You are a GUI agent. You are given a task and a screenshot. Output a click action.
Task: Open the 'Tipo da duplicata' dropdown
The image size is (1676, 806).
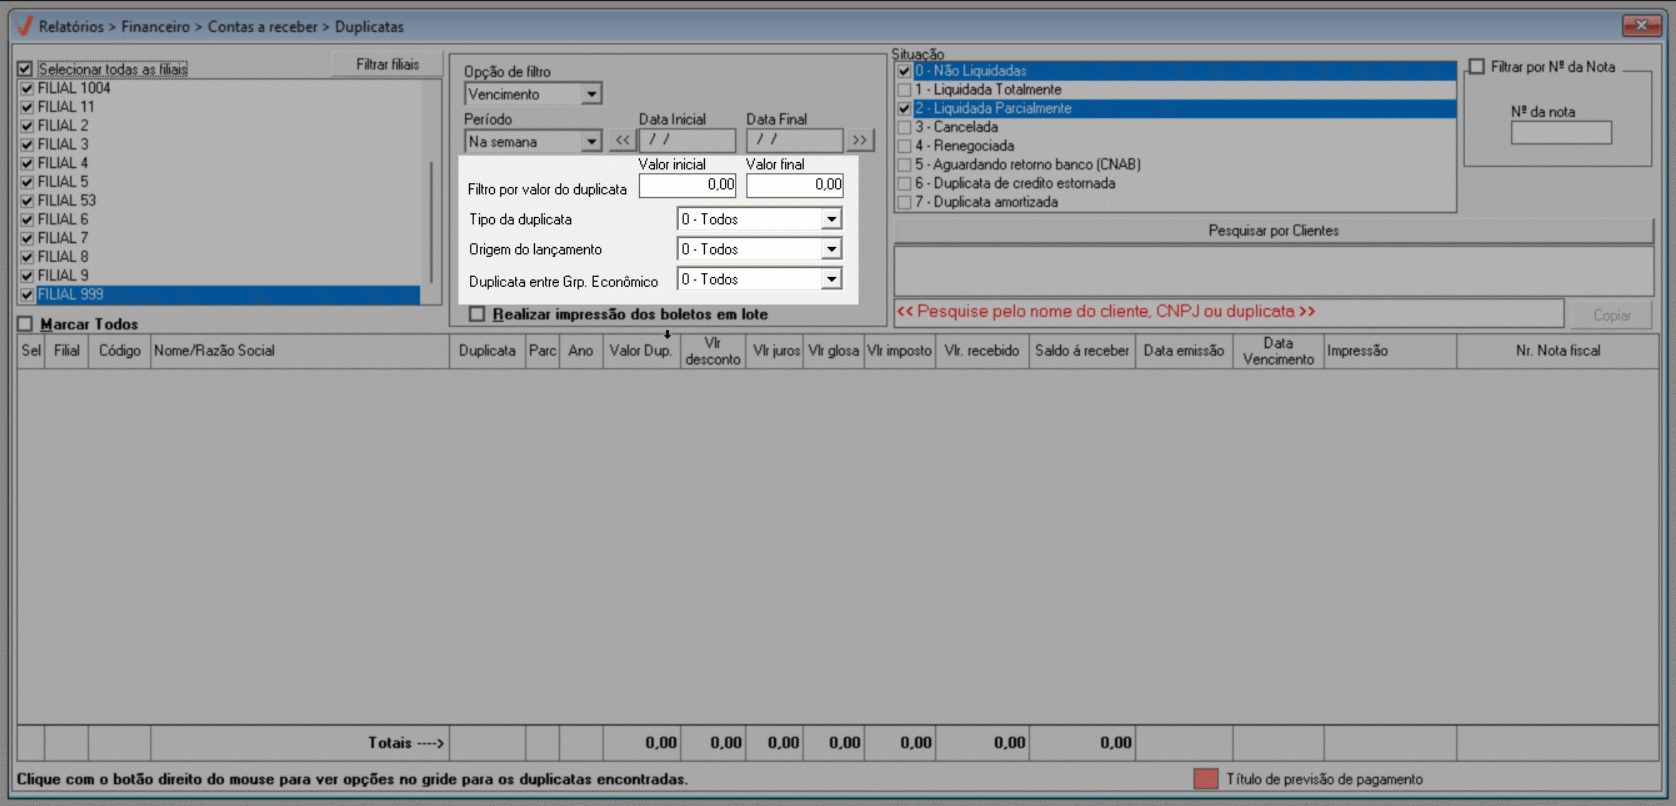click(x=831, y=219)
